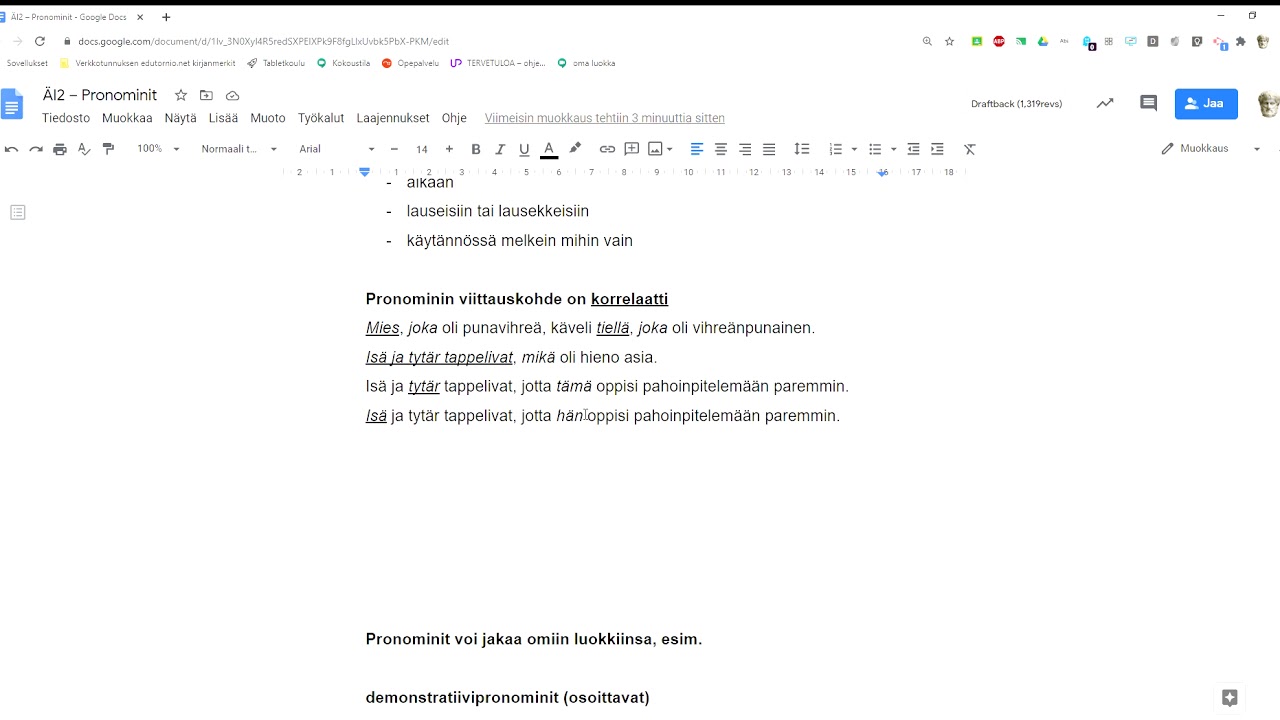Center align the text
1280x720 pixels.
tap(721, 149)
